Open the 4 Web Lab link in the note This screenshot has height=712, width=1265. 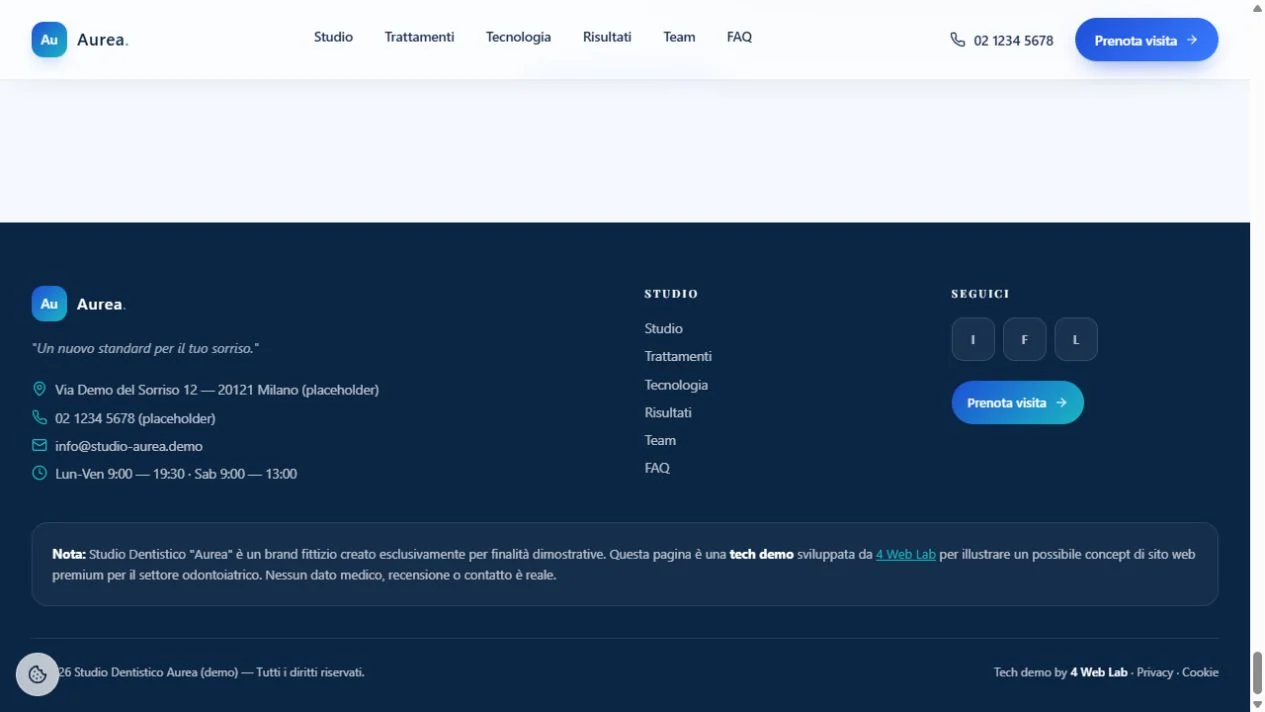[905, 554]
